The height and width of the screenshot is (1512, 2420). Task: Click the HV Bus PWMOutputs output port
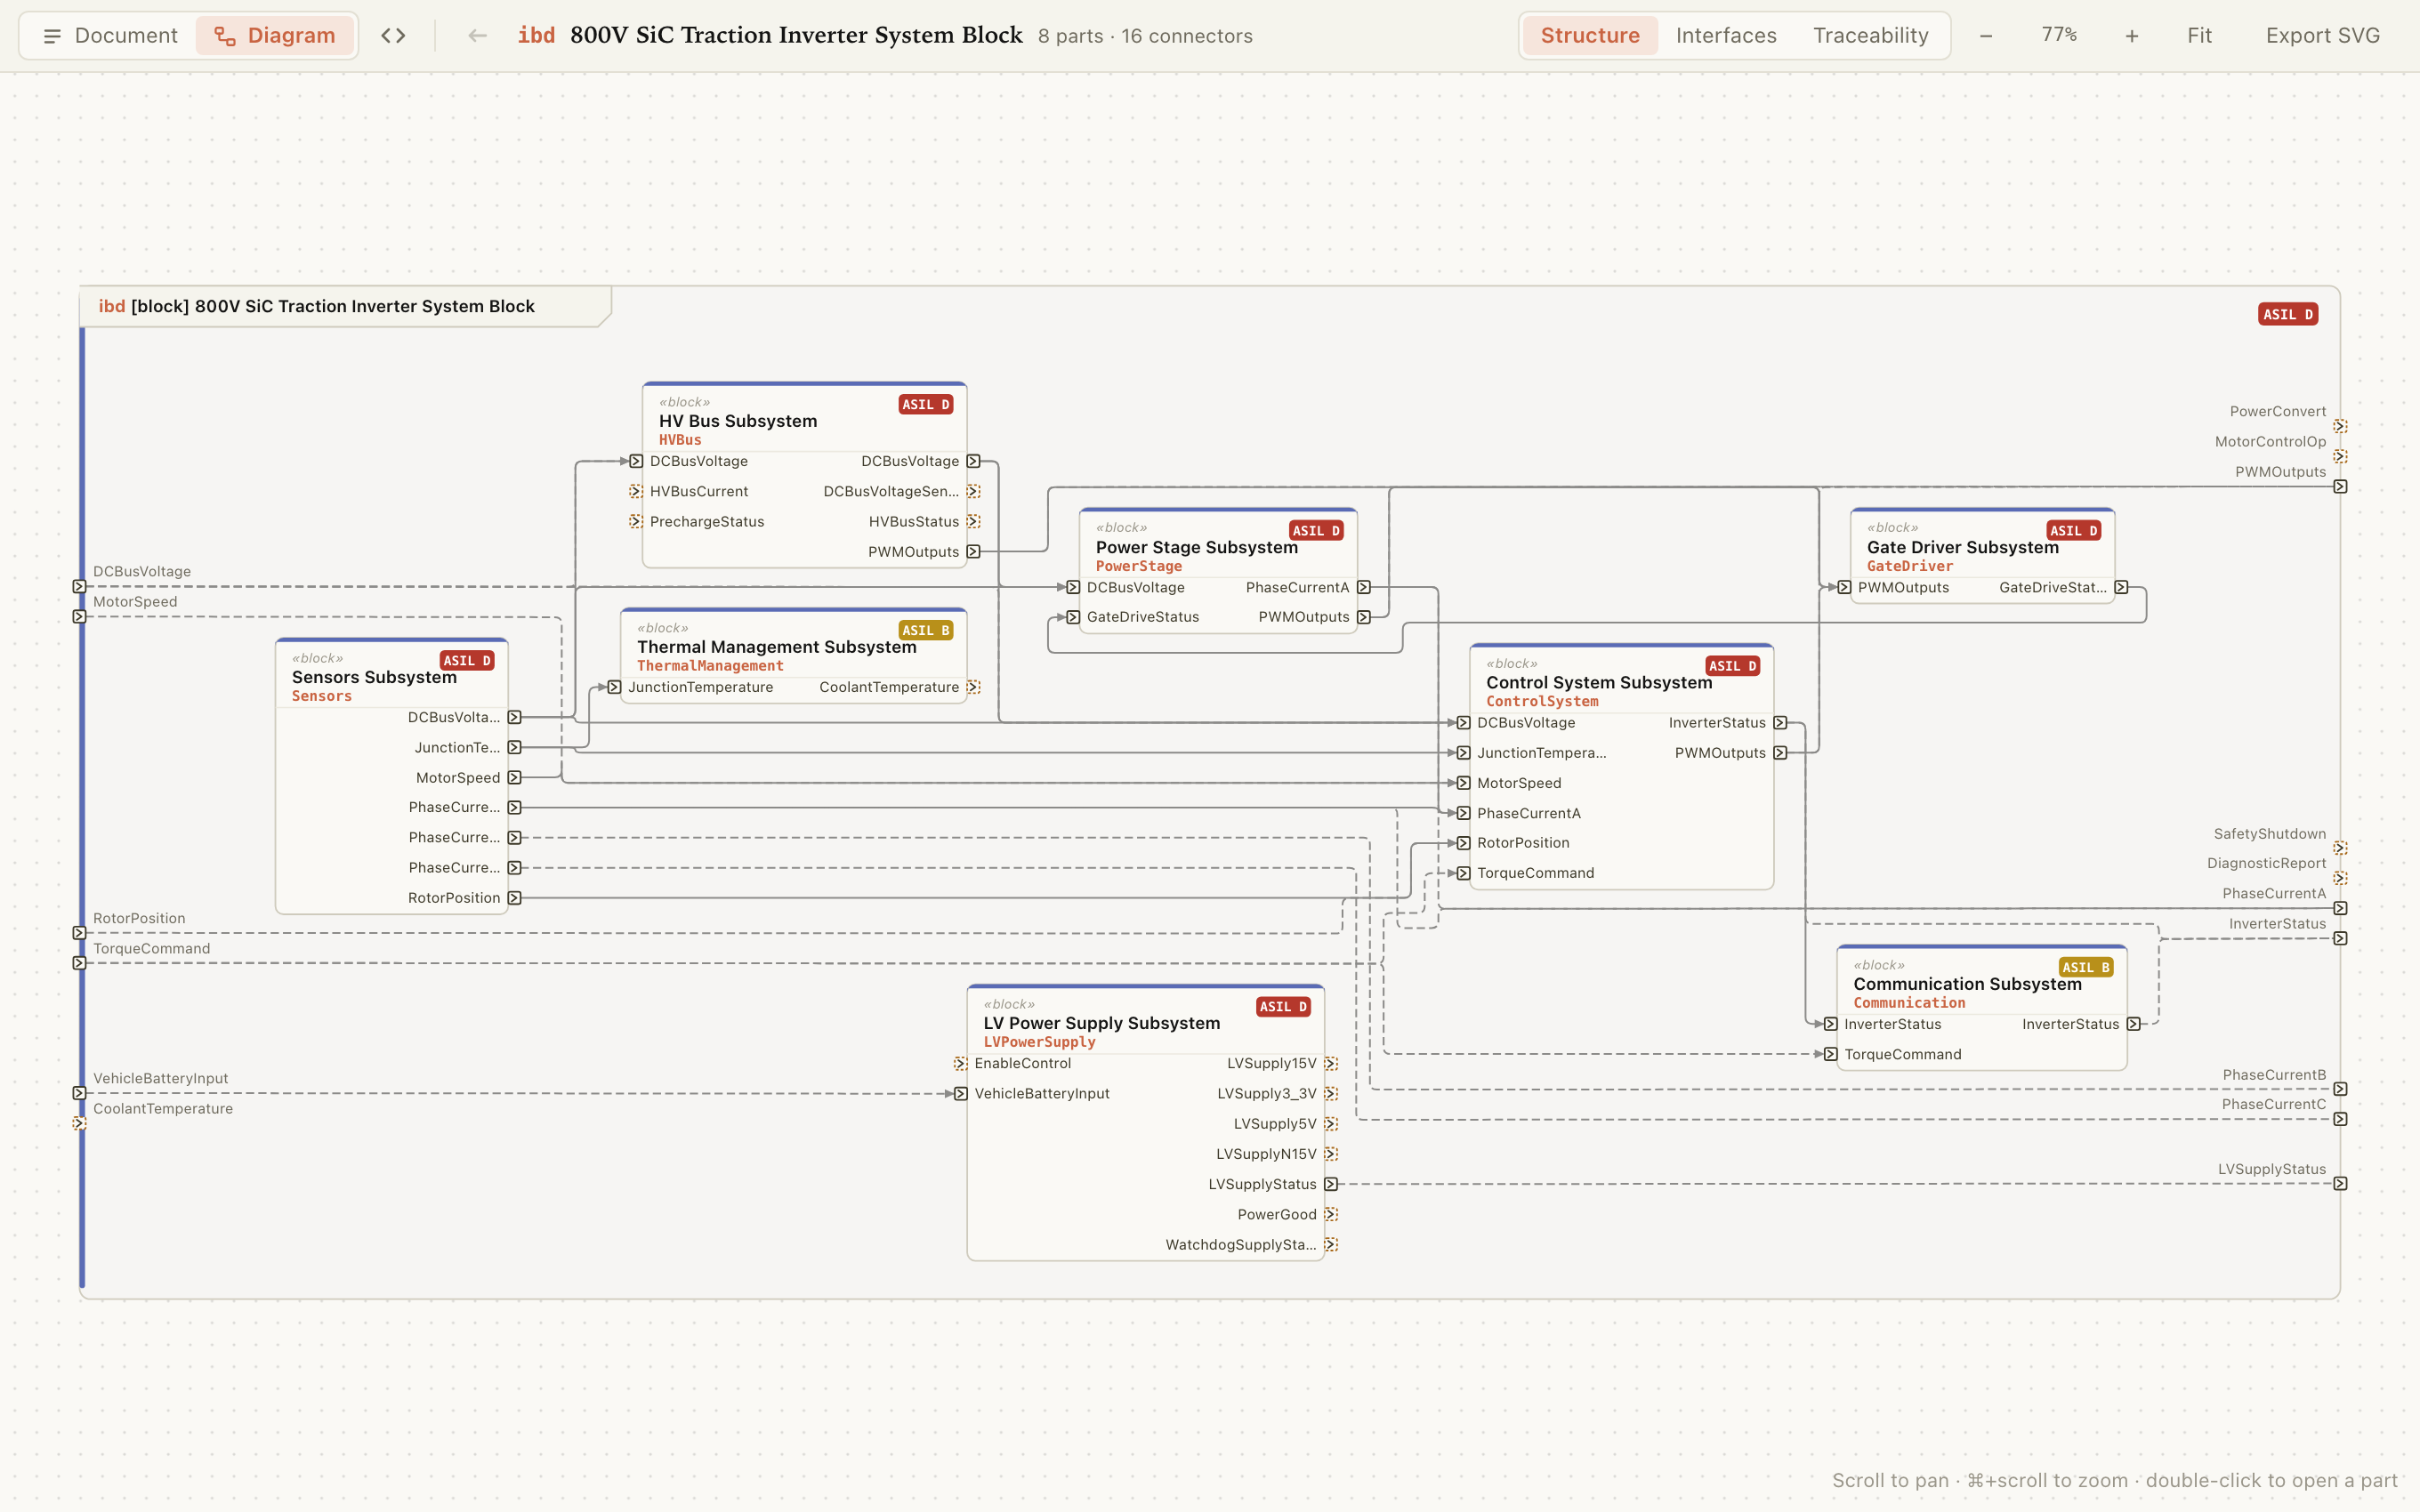973,551
